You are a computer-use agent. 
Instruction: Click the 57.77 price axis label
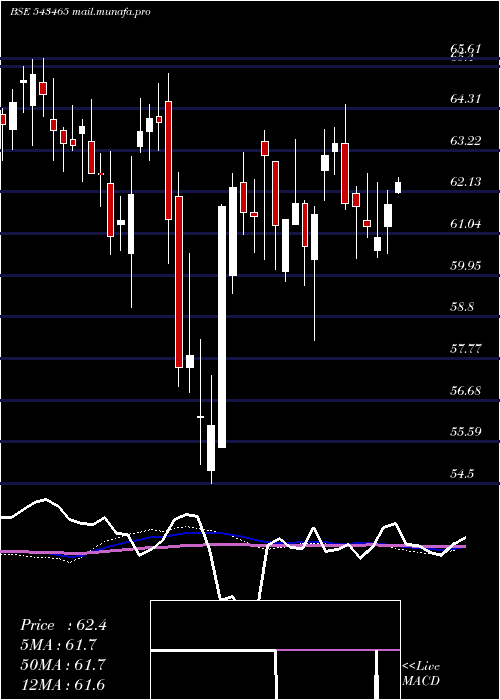coord(466,349)
